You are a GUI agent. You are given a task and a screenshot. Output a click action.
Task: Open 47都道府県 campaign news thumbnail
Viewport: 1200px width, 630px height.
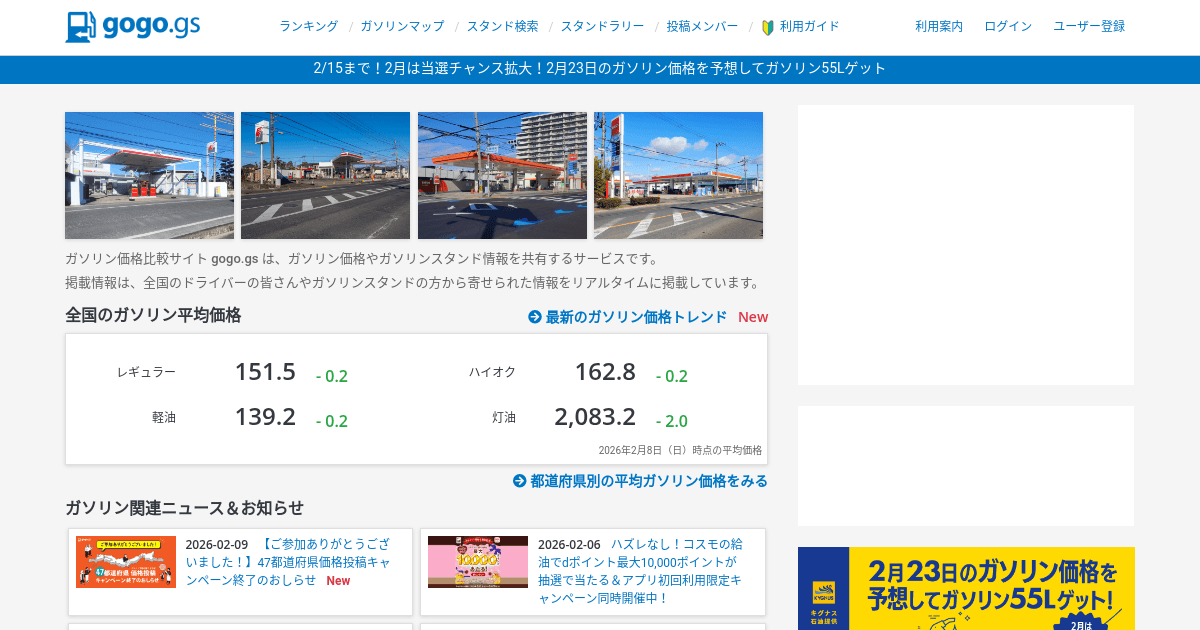coord(126,562)
